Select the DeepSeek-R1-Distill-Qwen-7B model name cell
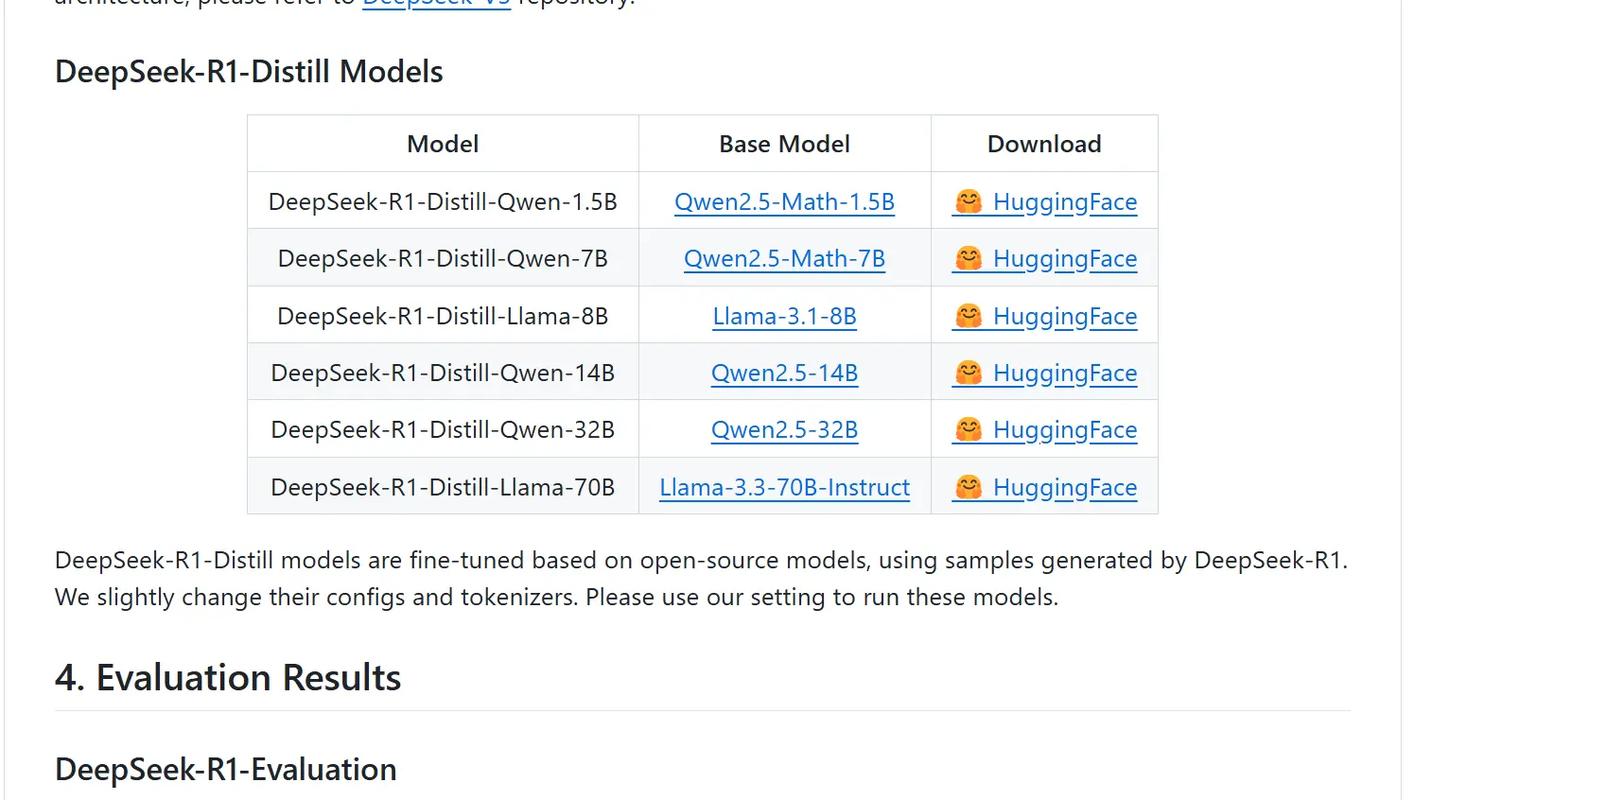The width and height of the screenshot is (1624, 800). click(x=443, y=258)
